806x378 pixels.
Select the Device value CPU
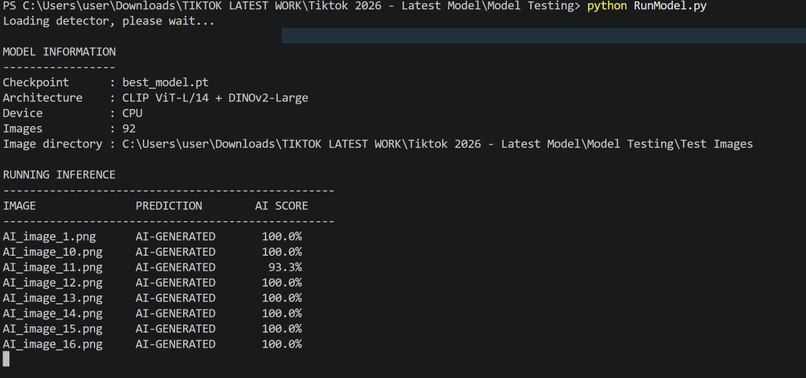pos(132,113)
